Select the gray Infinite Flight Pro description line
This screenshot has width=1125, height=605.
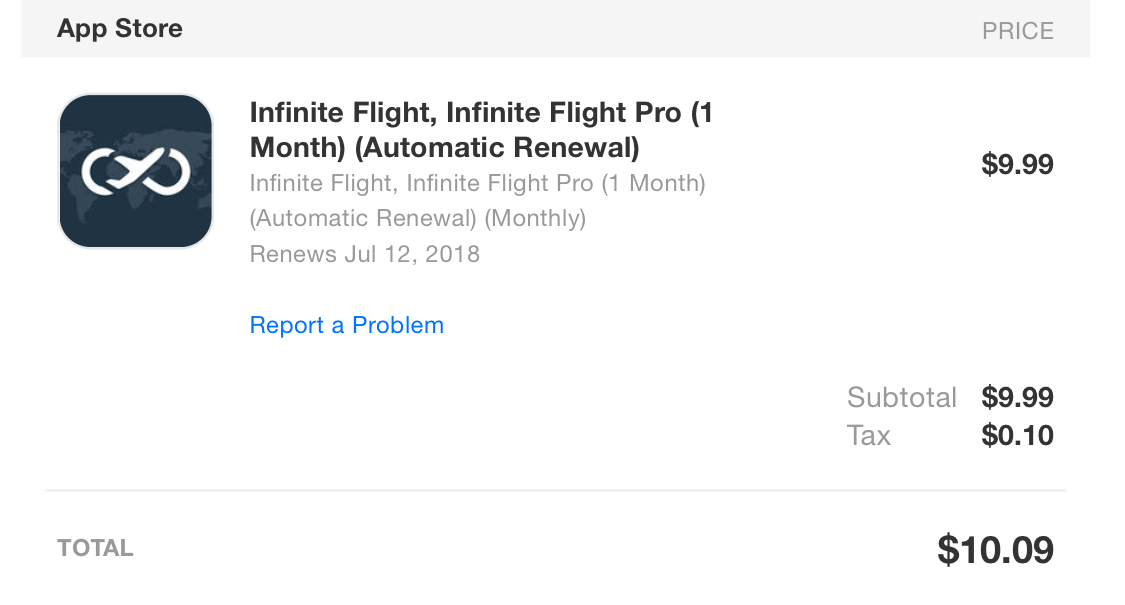[477, 184]
